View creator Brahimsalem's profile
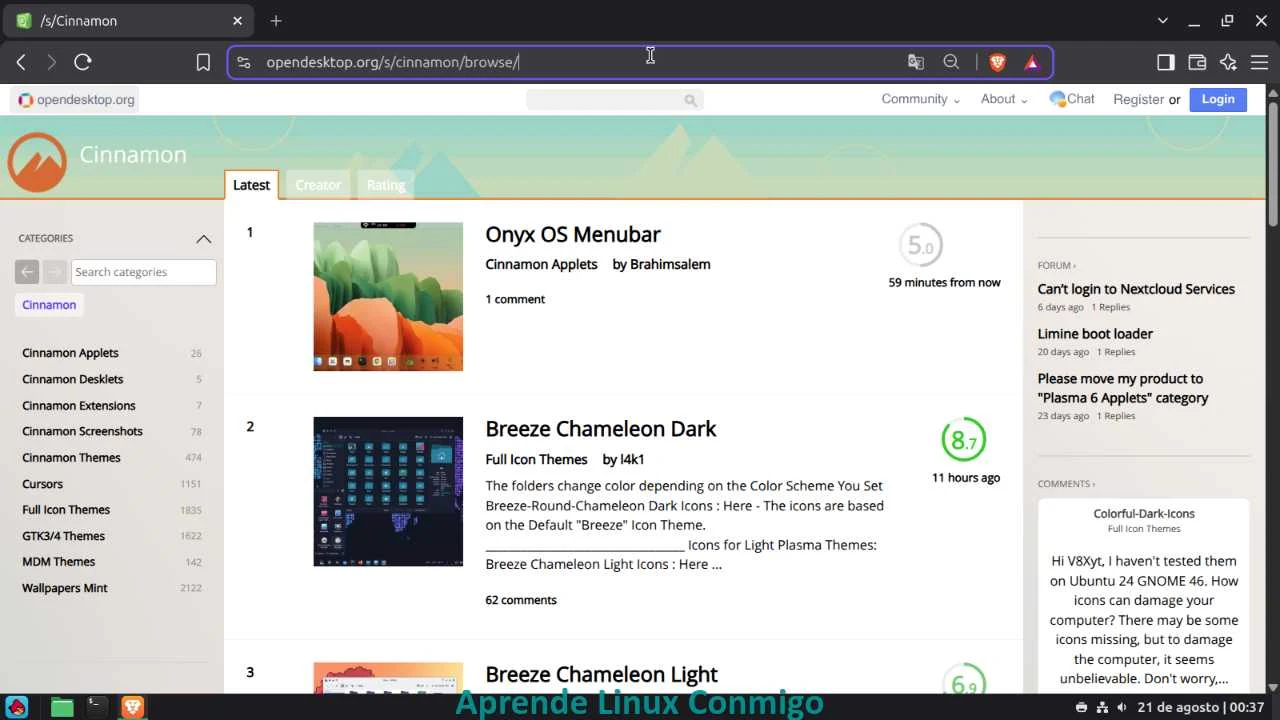The height and width of the screenshot is (720, 1280). coord(670,264)
